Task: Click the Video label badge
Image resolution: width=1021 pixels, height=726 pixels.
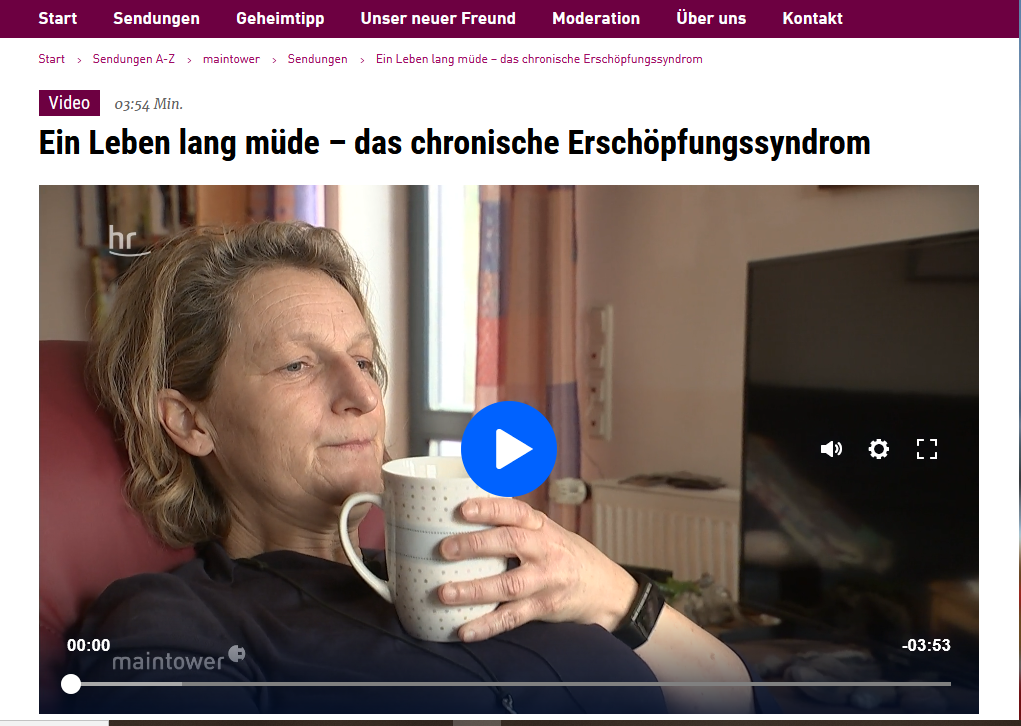Action: coord(69,103)
